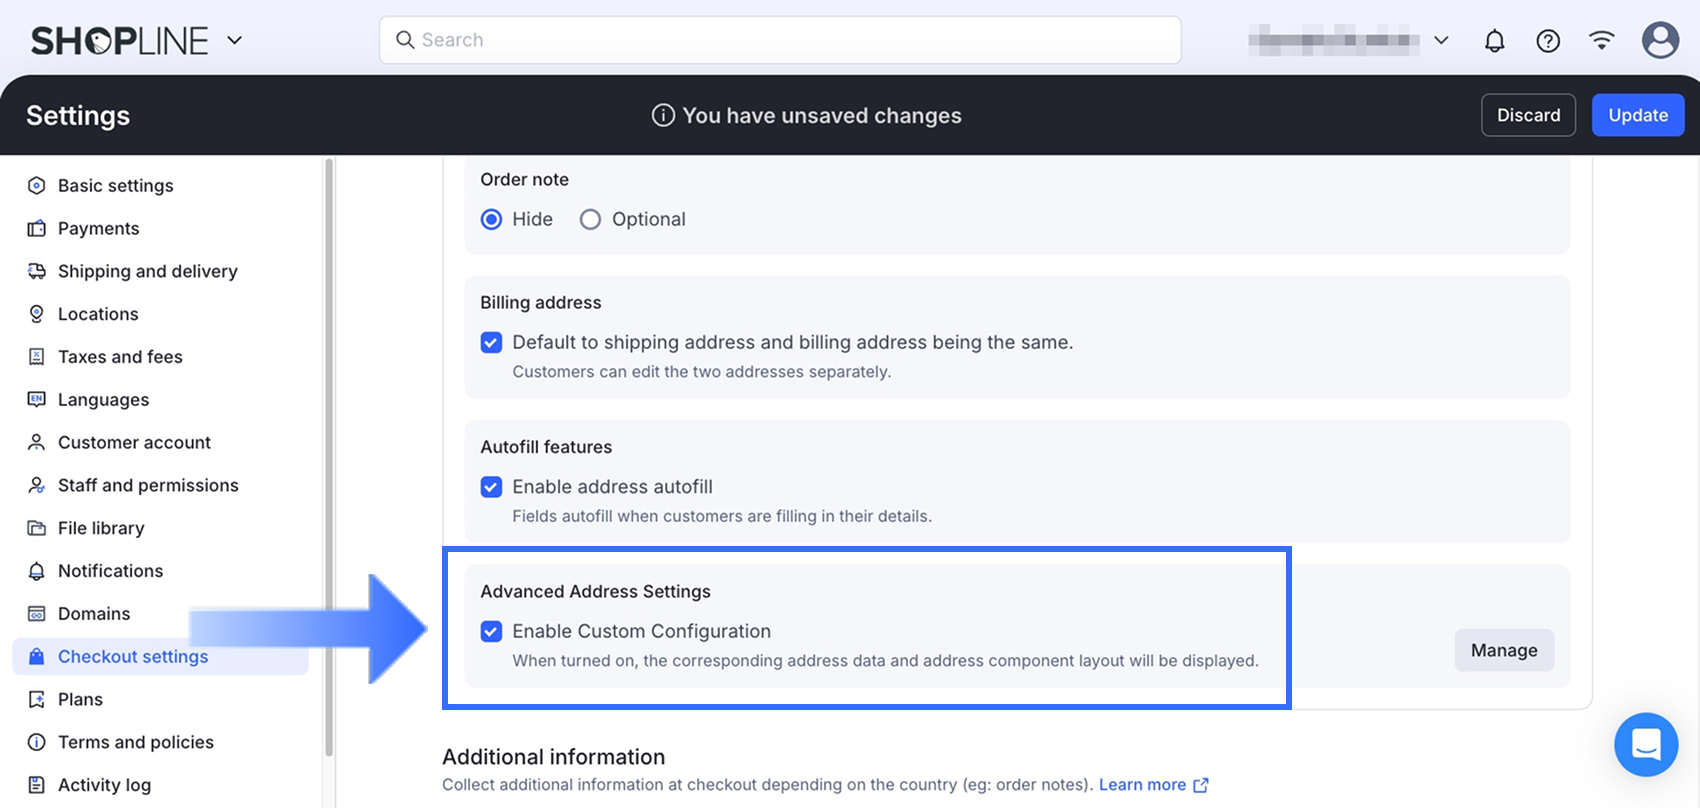Select Checkout settings in sidebar
The height and width of the screenshot is (808, 1700).
[160, 656]
